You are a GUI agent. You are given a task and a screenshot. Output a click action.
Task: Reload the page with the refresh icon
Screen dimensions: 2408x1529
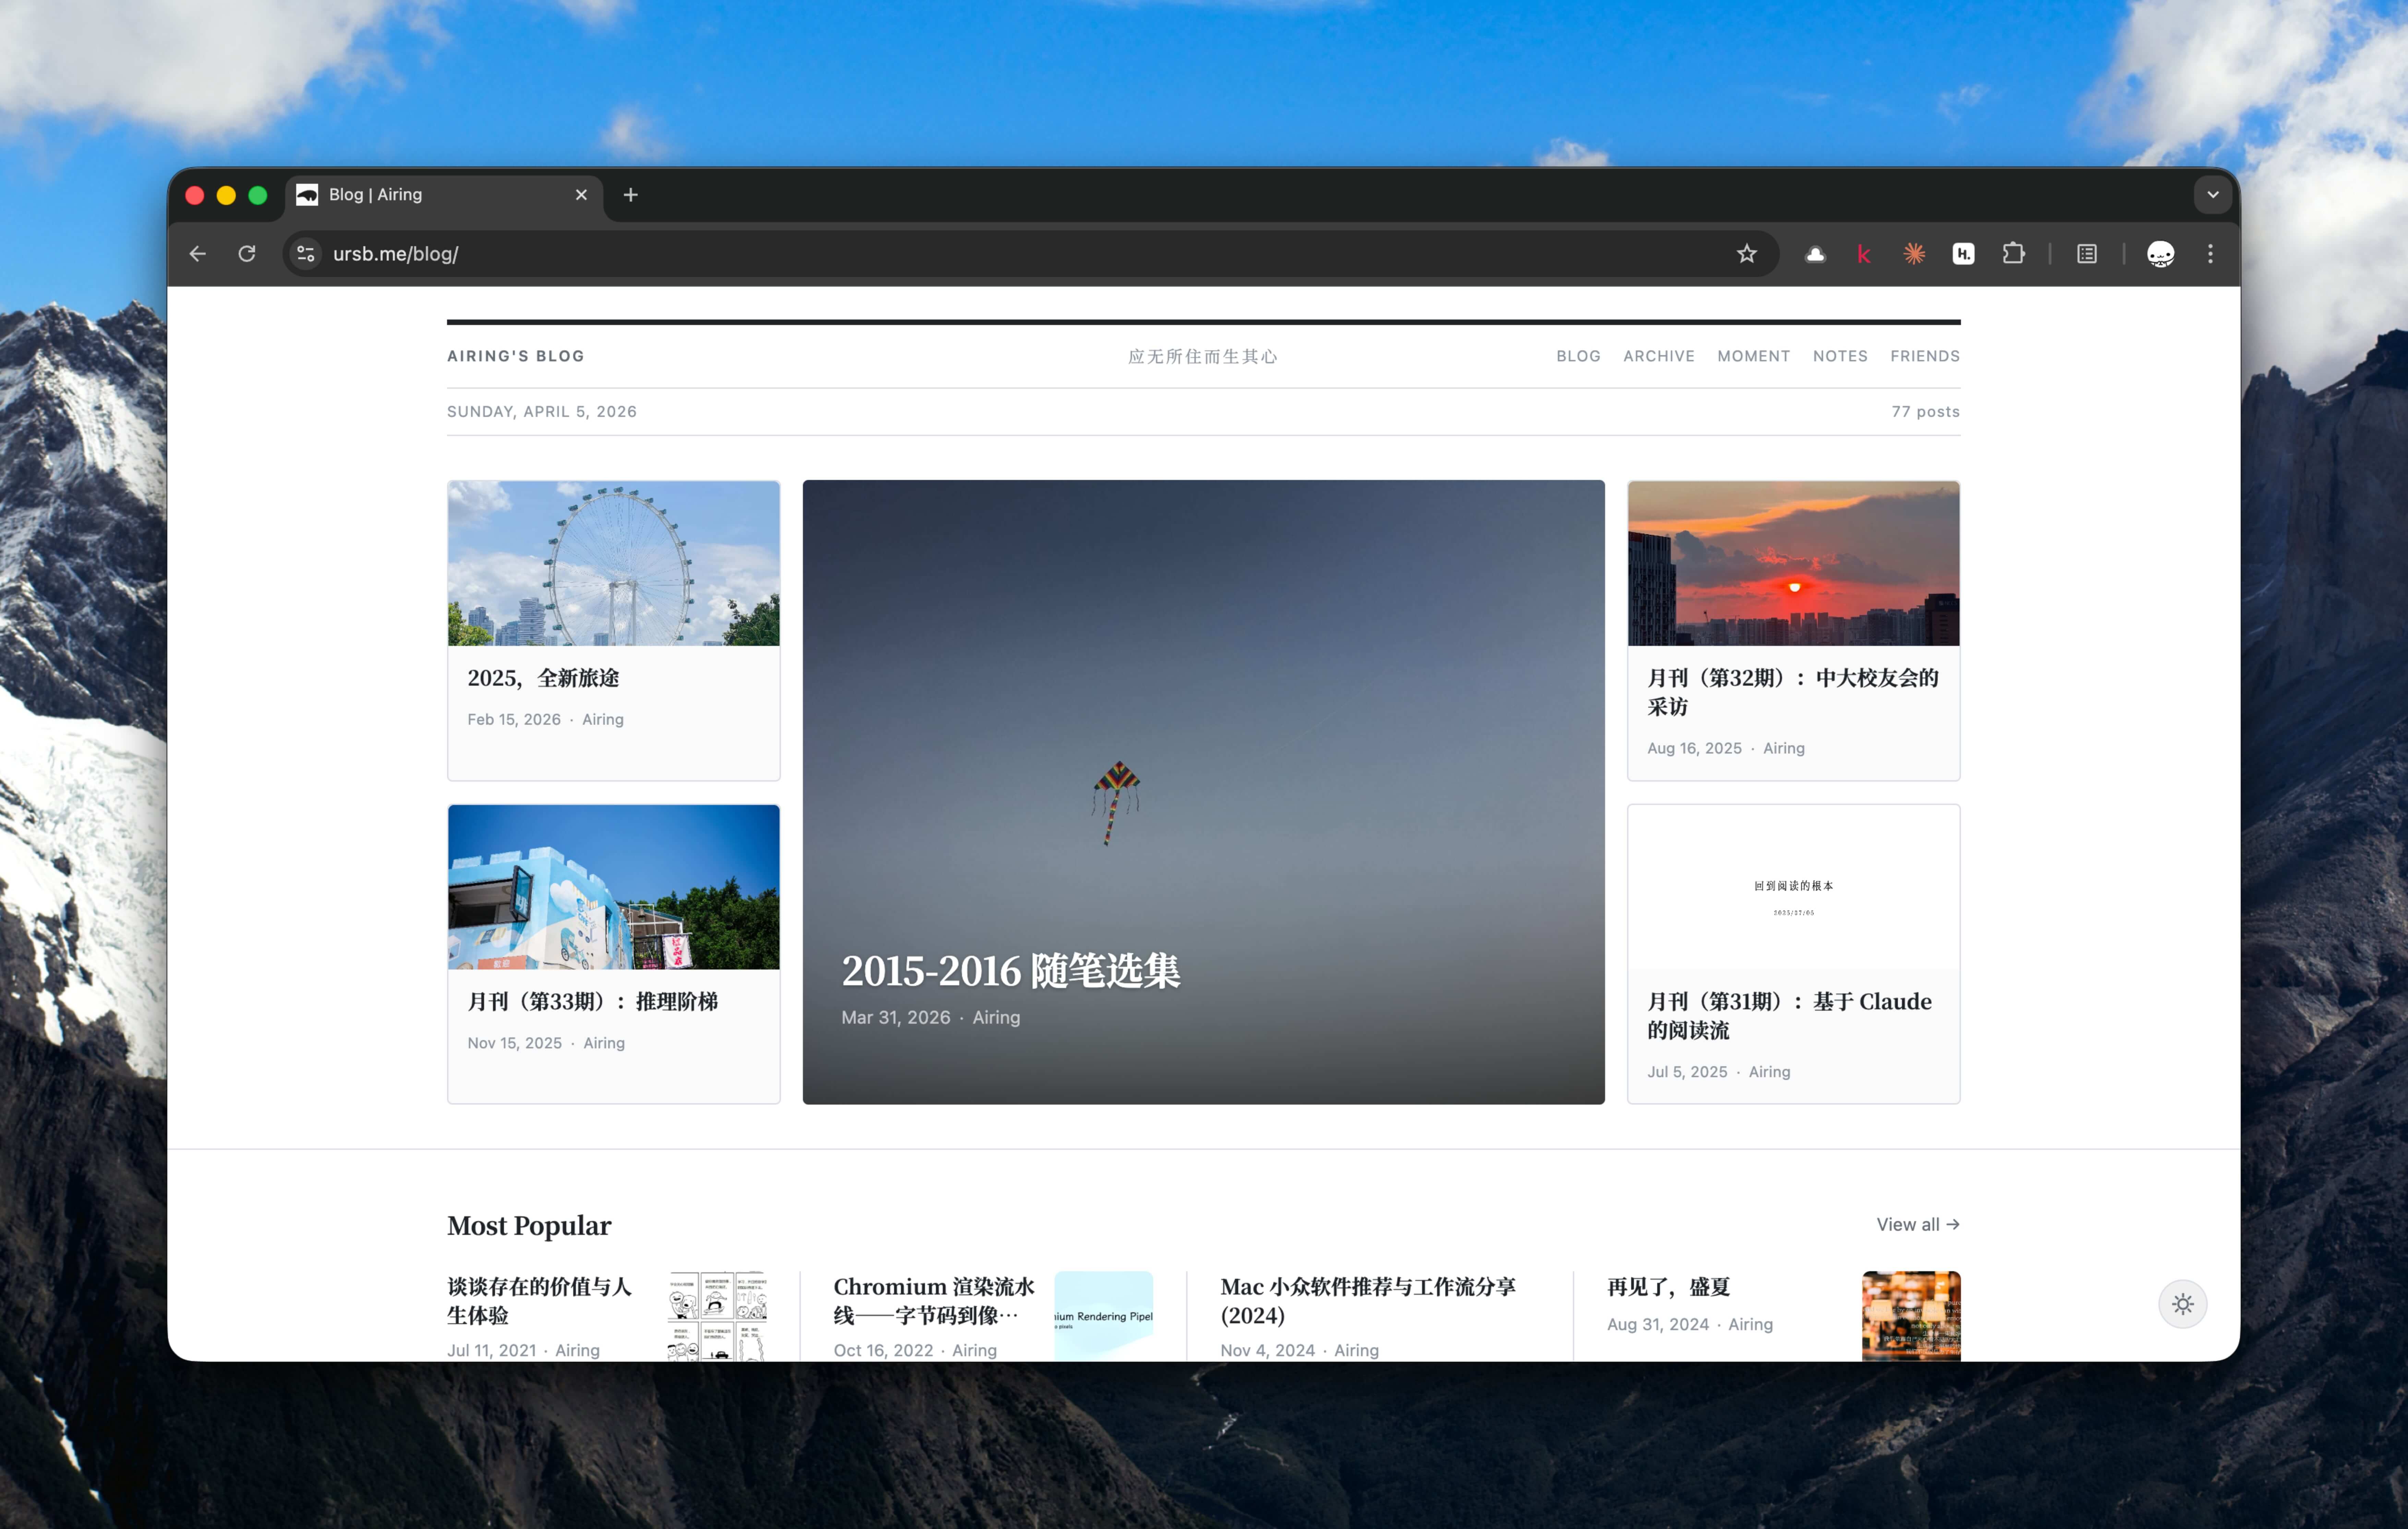[x=247, y=254]
